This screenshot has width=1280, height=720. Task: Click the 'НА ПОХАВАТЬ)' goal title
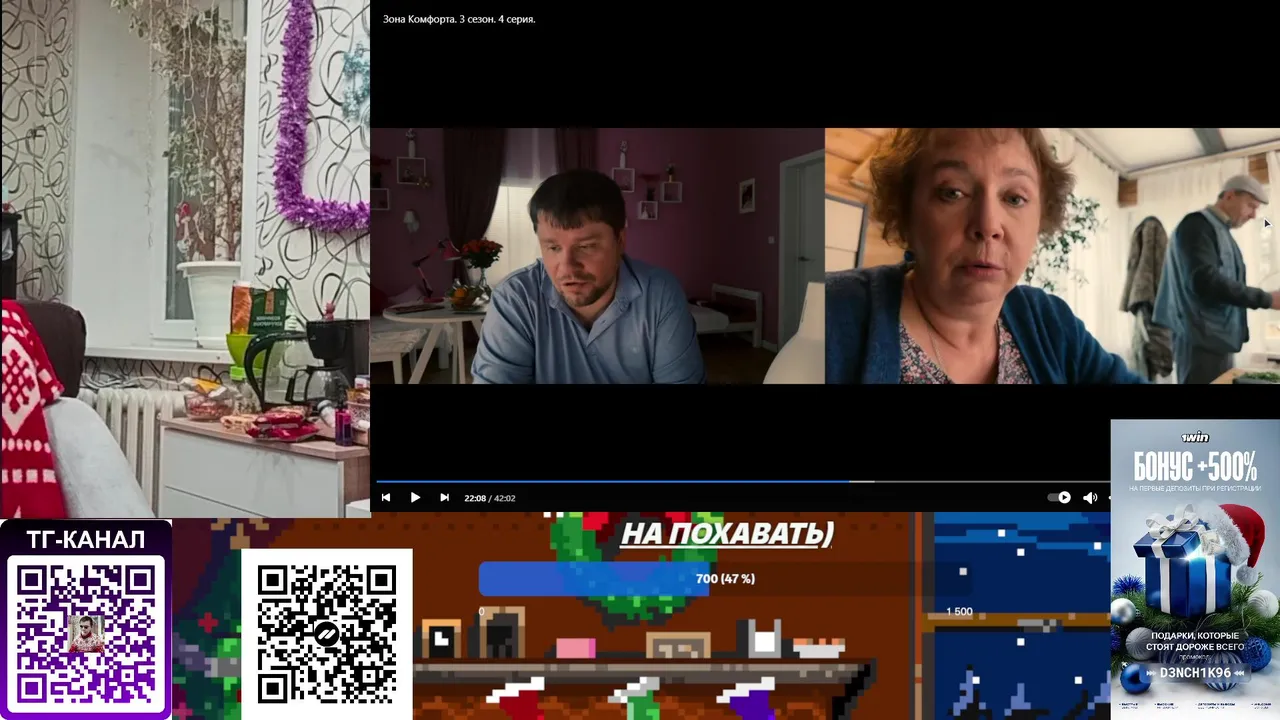[727, 533]
